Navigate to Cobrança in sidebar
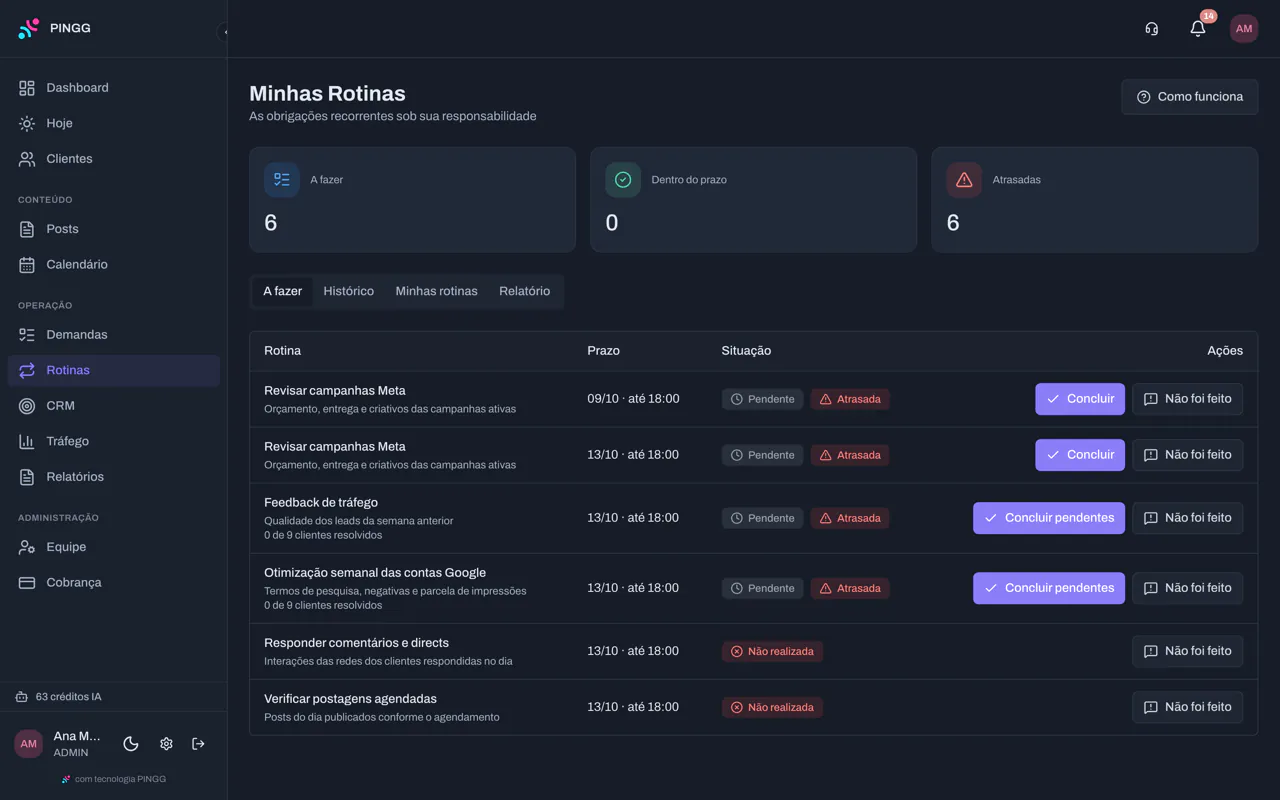The width and height of the screenshot is (1280, 800). click(x=113, y=583)
